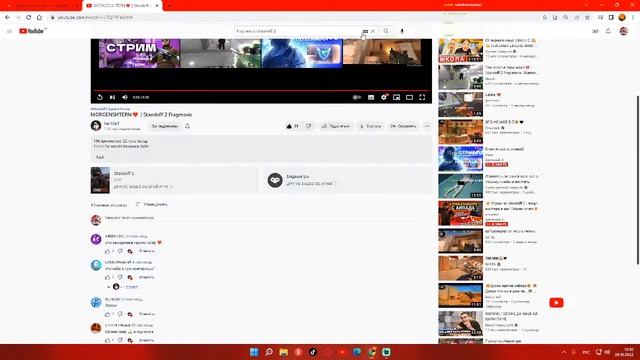This screenshot has width=640, height=360.
Task: Share the video
Action: click(x=336, y=126)
